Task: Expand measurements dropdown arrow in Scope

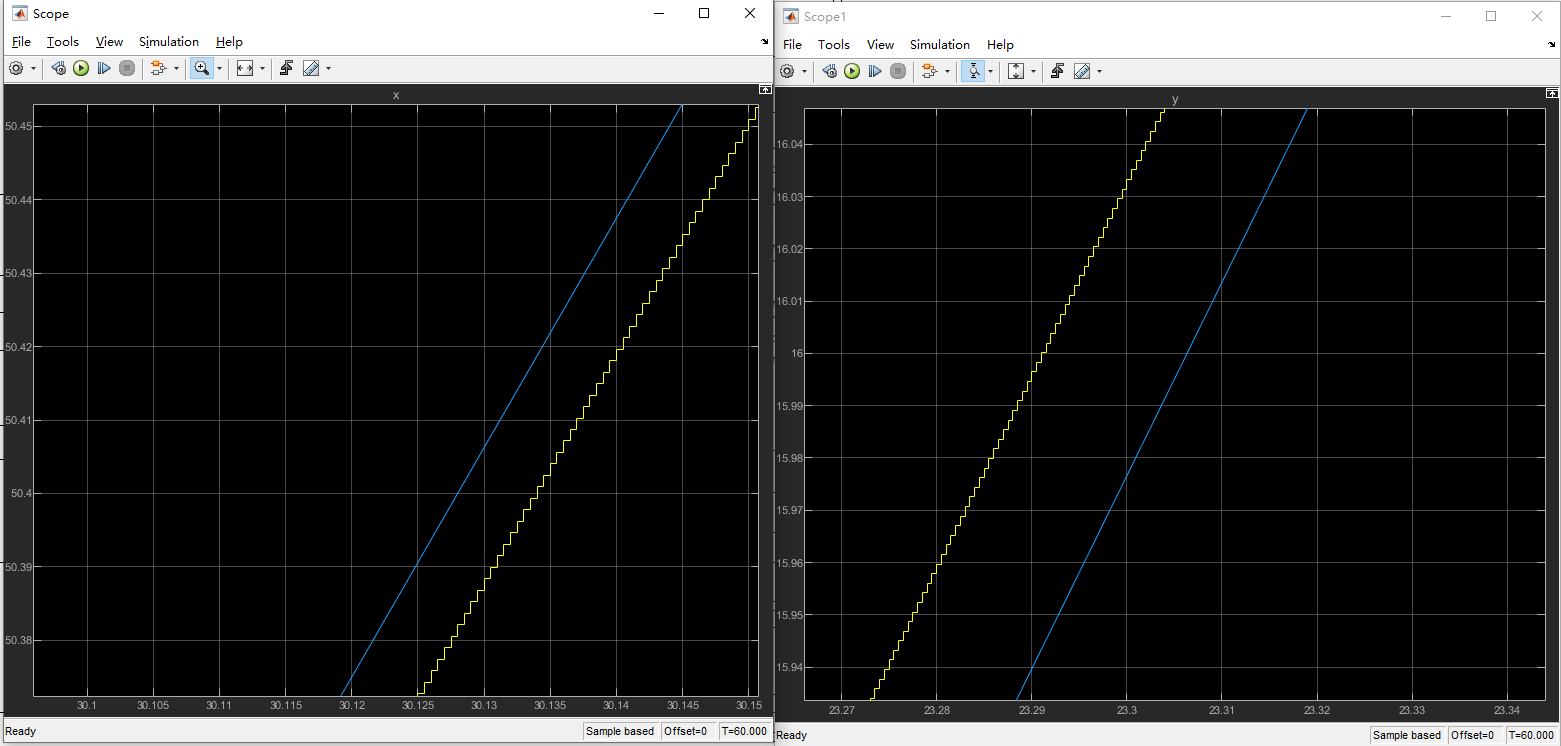Action: point(328,69)
